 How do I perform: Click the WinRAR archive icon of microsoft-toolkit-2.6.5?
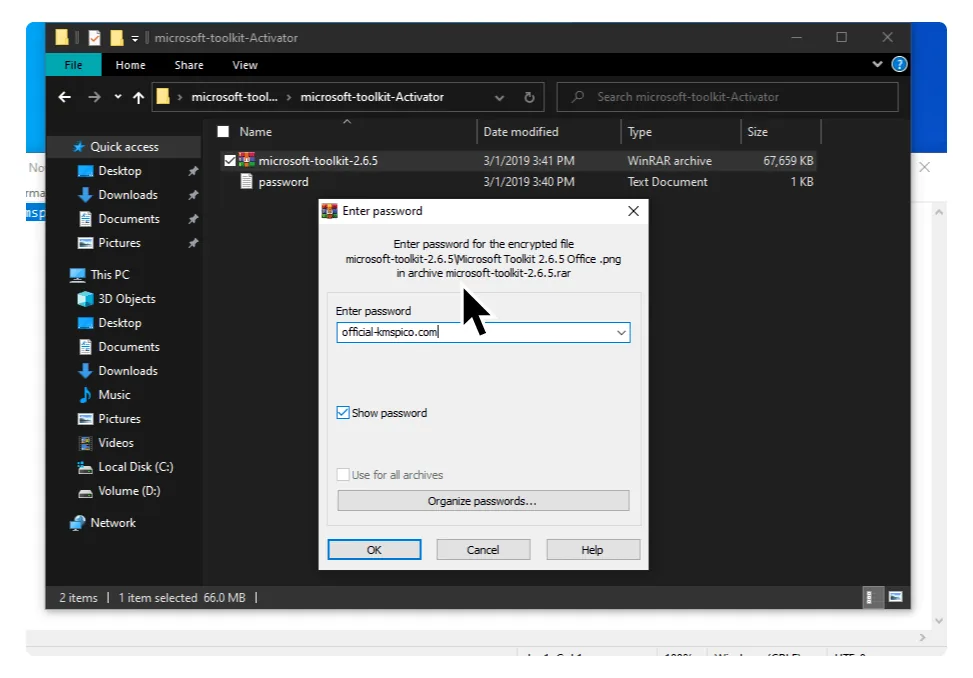[x=246, y=160]
